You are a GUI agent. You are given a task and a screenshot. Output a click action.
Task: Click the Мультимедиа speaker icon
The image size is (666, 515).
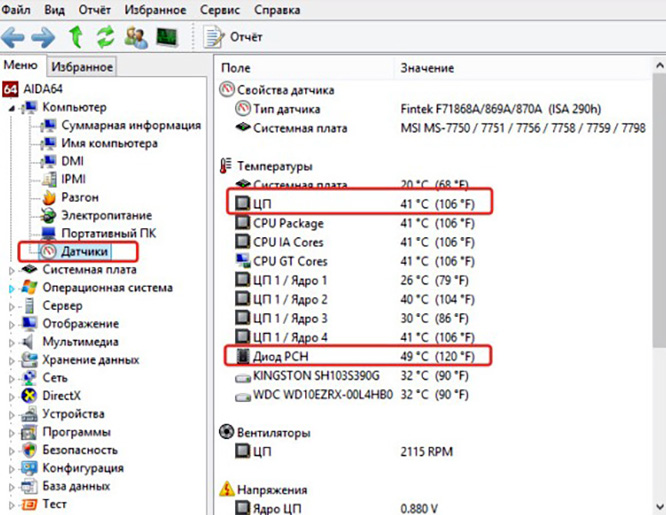(x=28, y=342)
